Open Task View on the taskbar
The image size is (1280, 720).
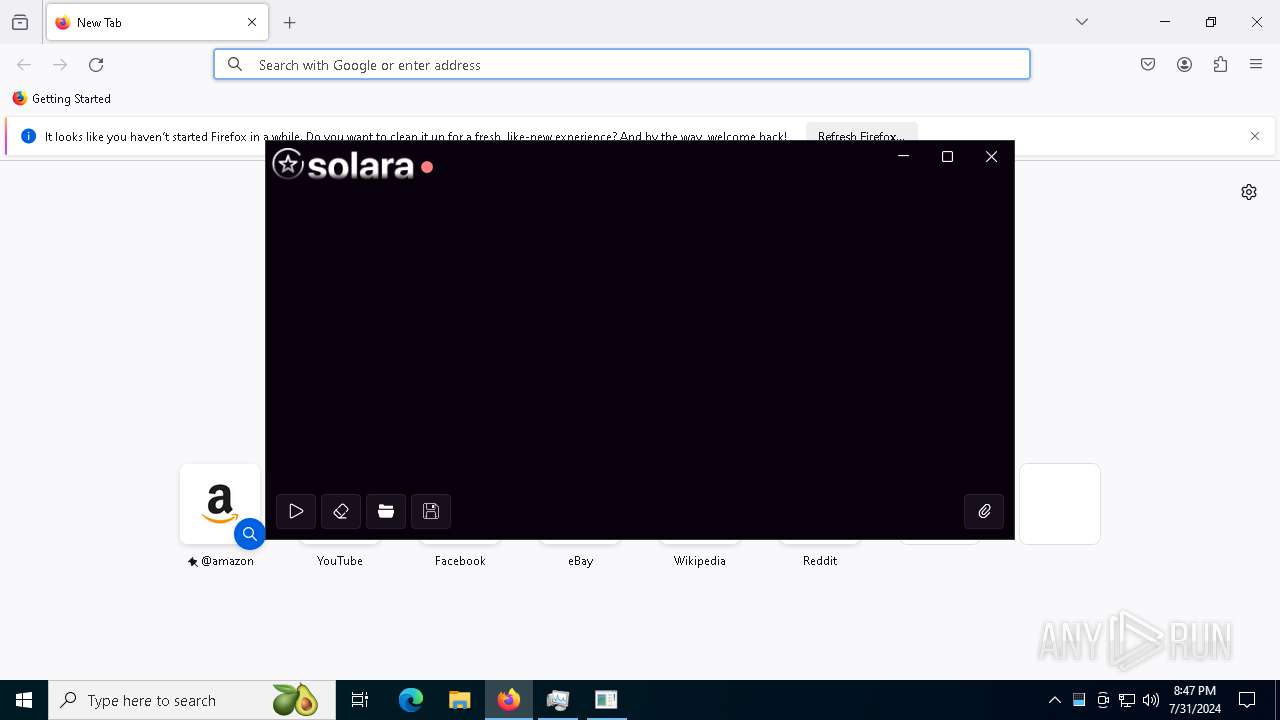click(x=360, y=700)
